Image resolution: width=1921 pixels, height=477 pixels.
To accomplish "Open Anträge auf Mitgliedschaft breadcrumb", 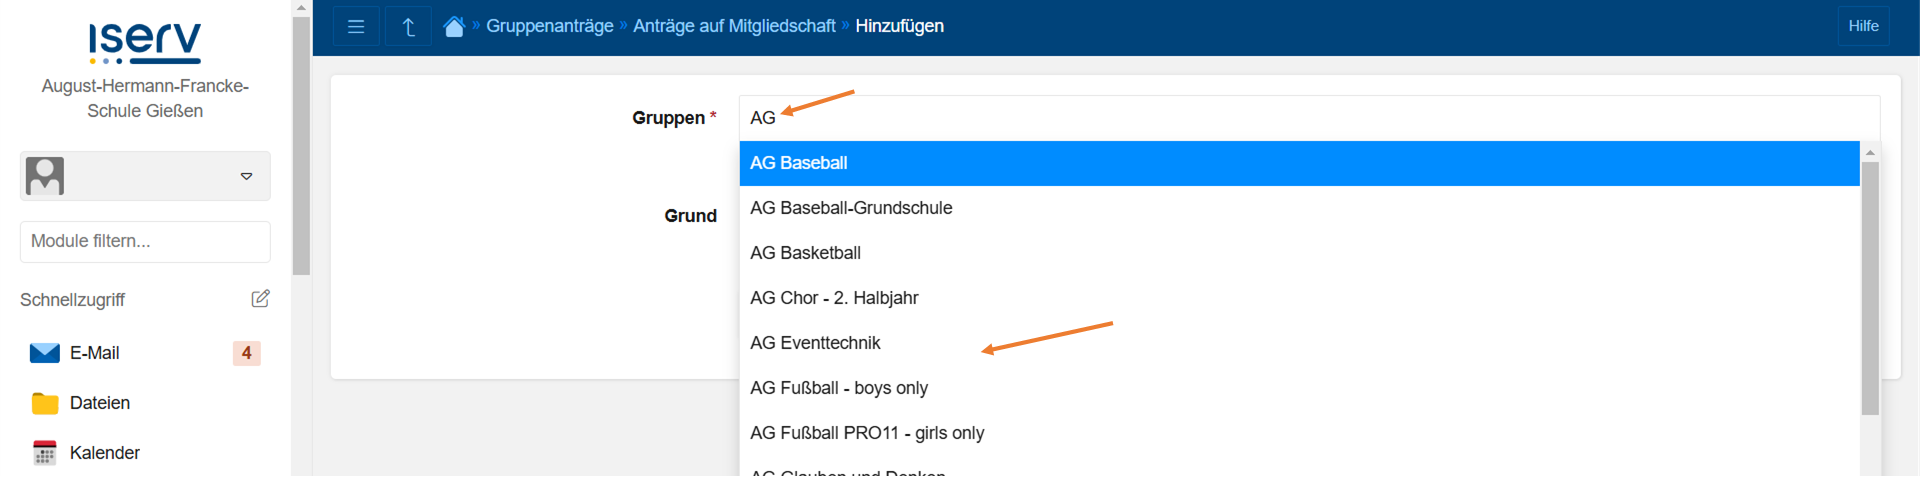I will pyautogui.click(x=734, y=26).
